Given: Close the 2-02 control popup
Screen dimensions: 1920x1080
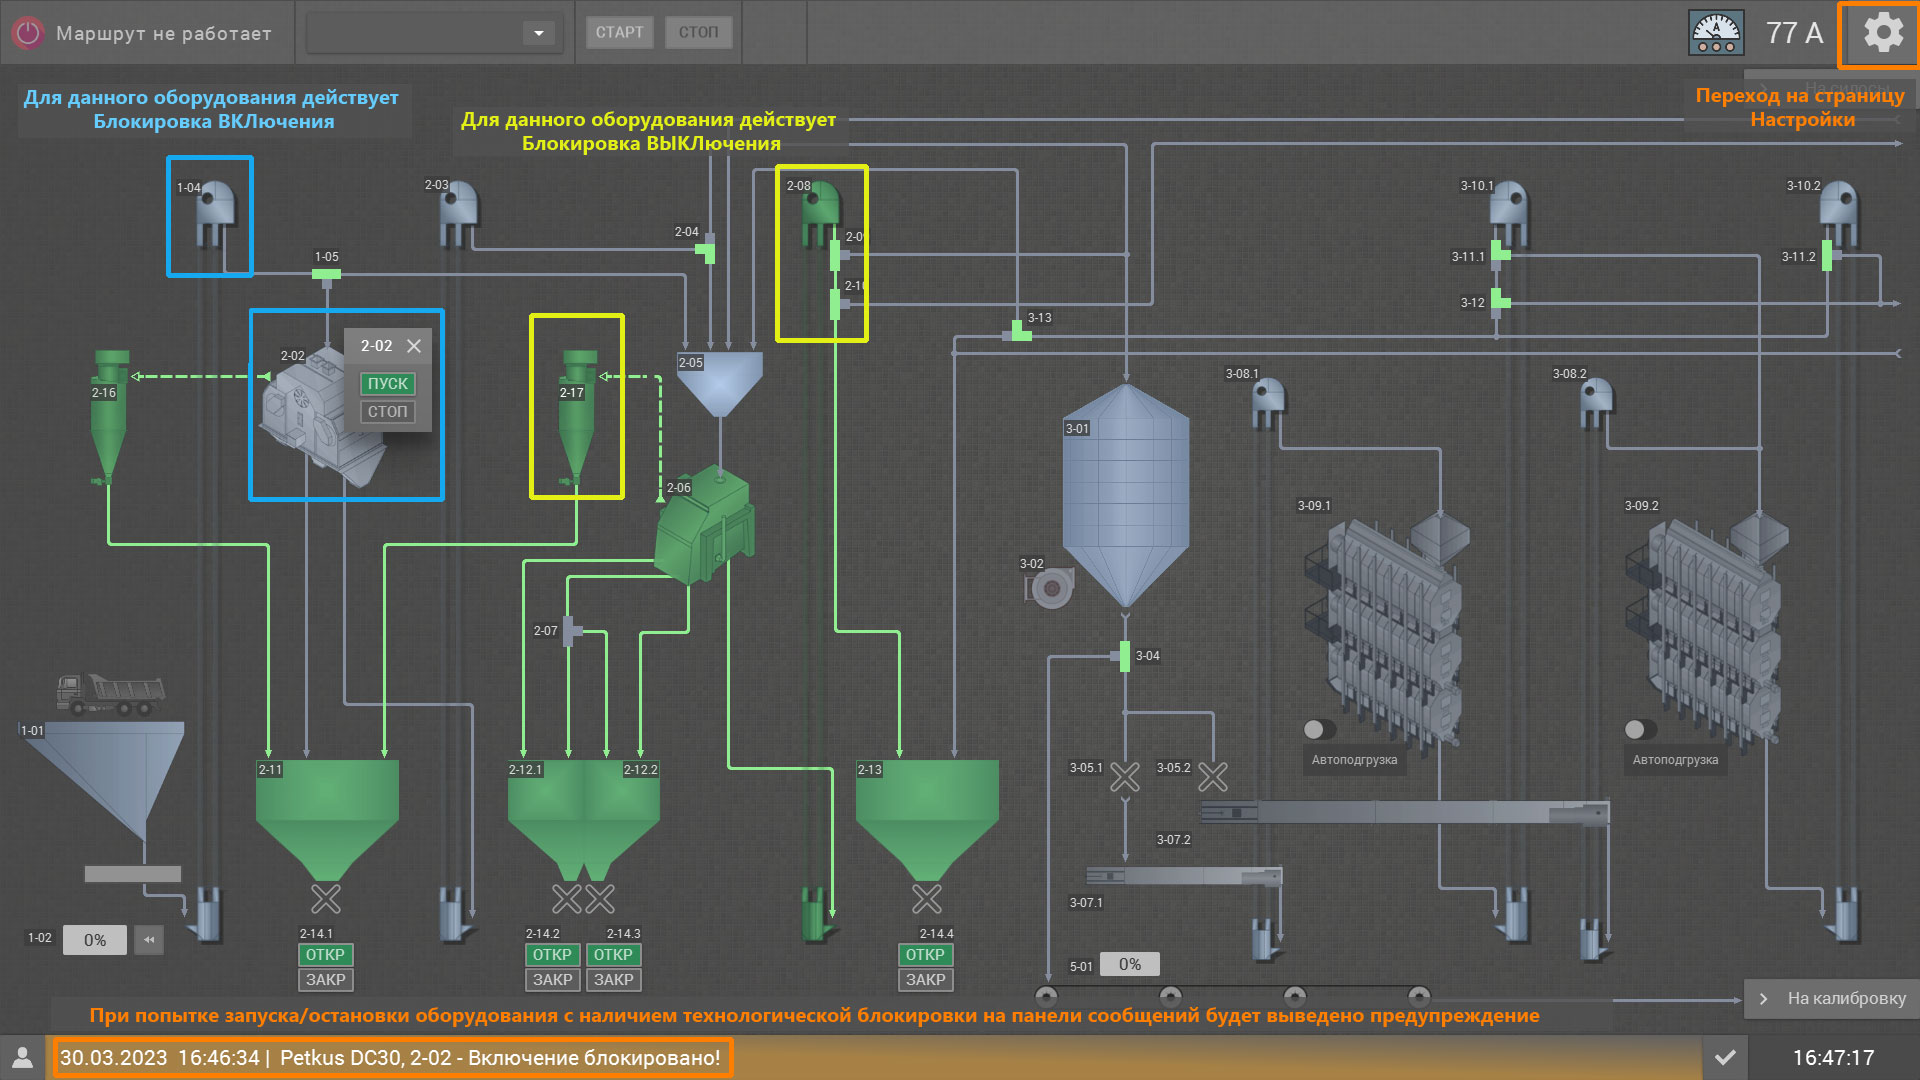Looking at the screenshot, I should (414, 346).
